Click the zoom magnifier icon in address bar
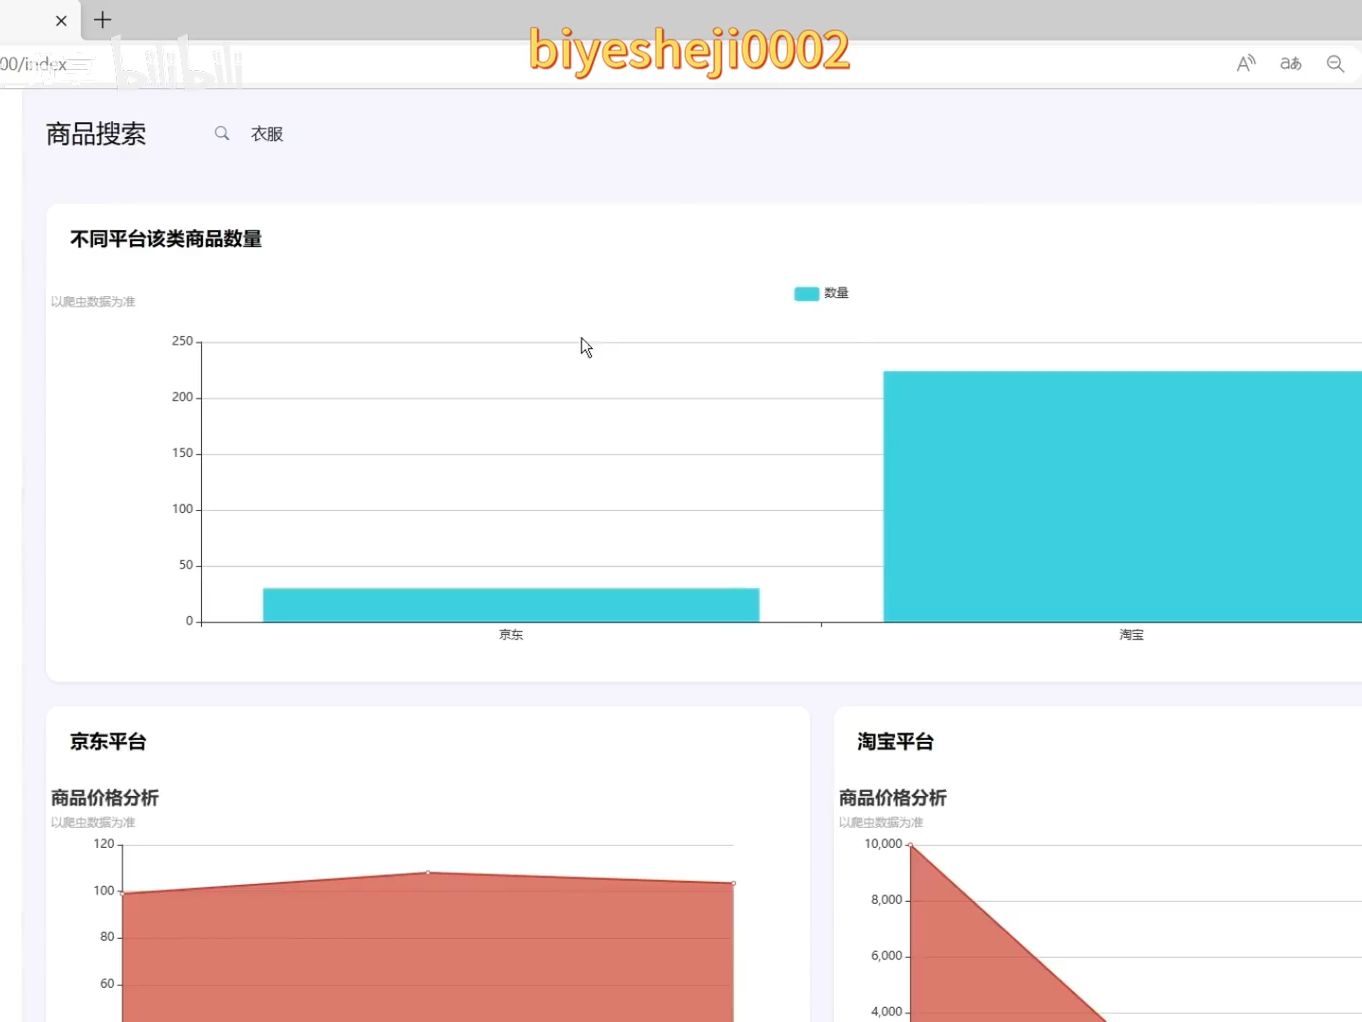Screen dimensions: 1362x1022 pos(1335,64)
